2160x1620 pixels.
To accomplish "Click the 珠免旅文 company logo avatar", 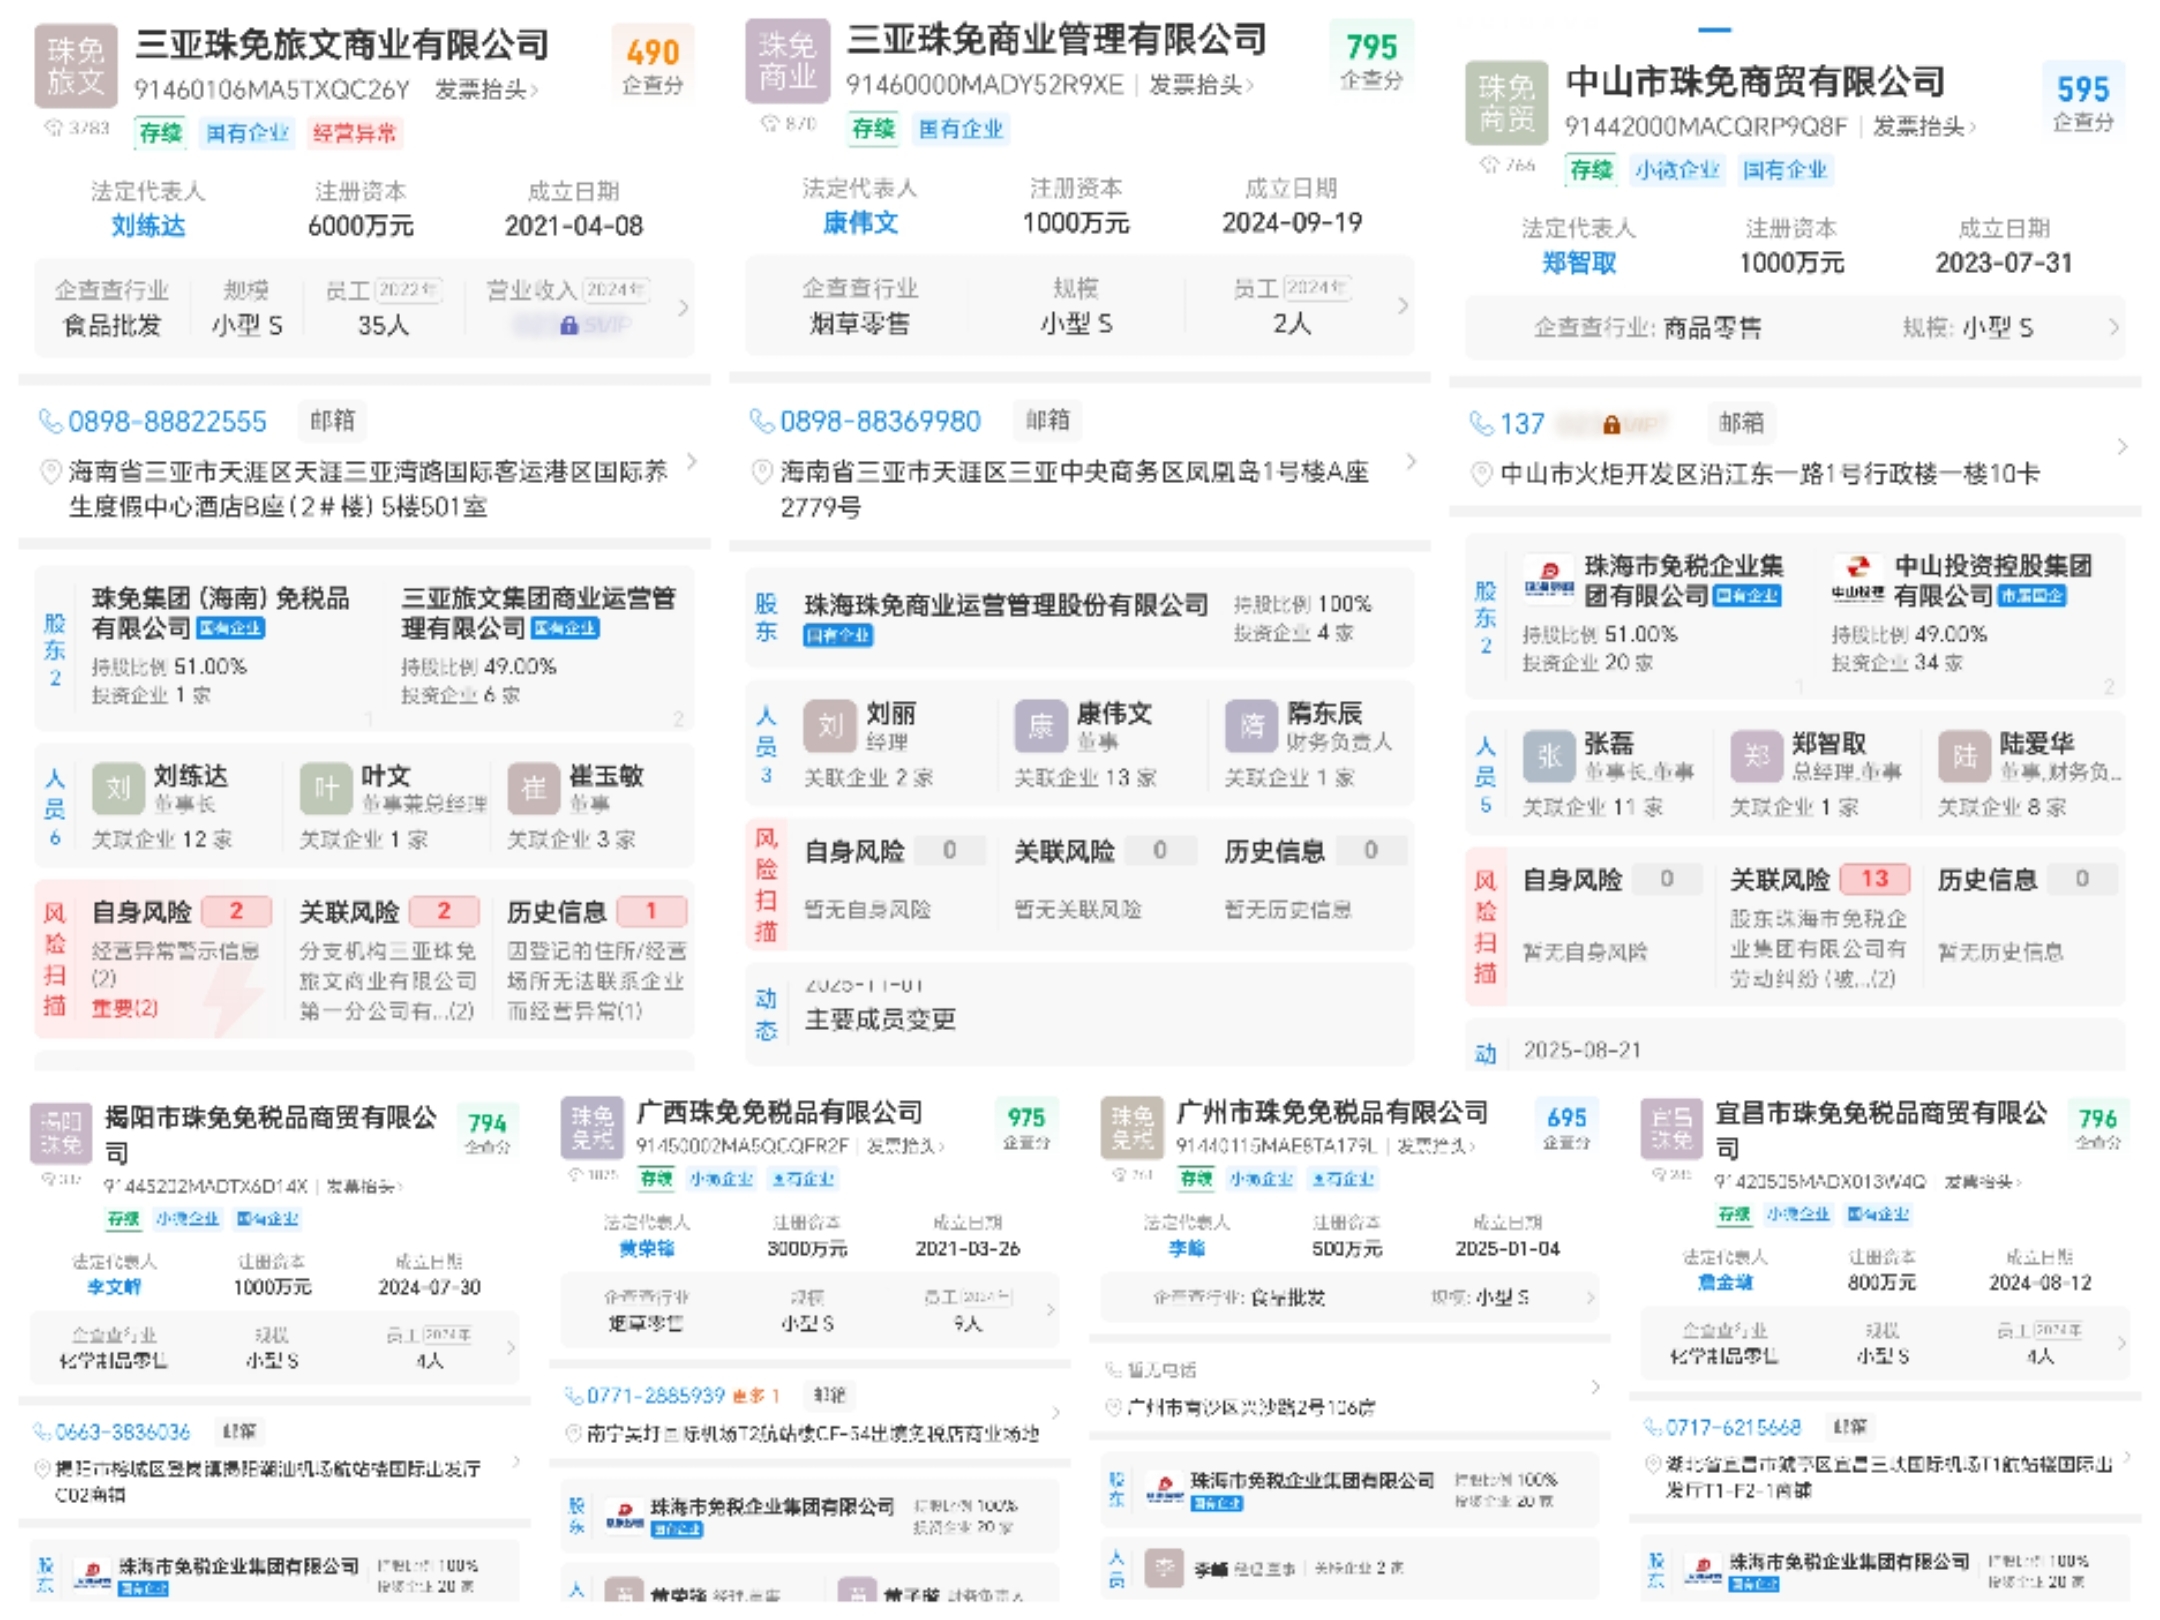I will tap(75, 67).
